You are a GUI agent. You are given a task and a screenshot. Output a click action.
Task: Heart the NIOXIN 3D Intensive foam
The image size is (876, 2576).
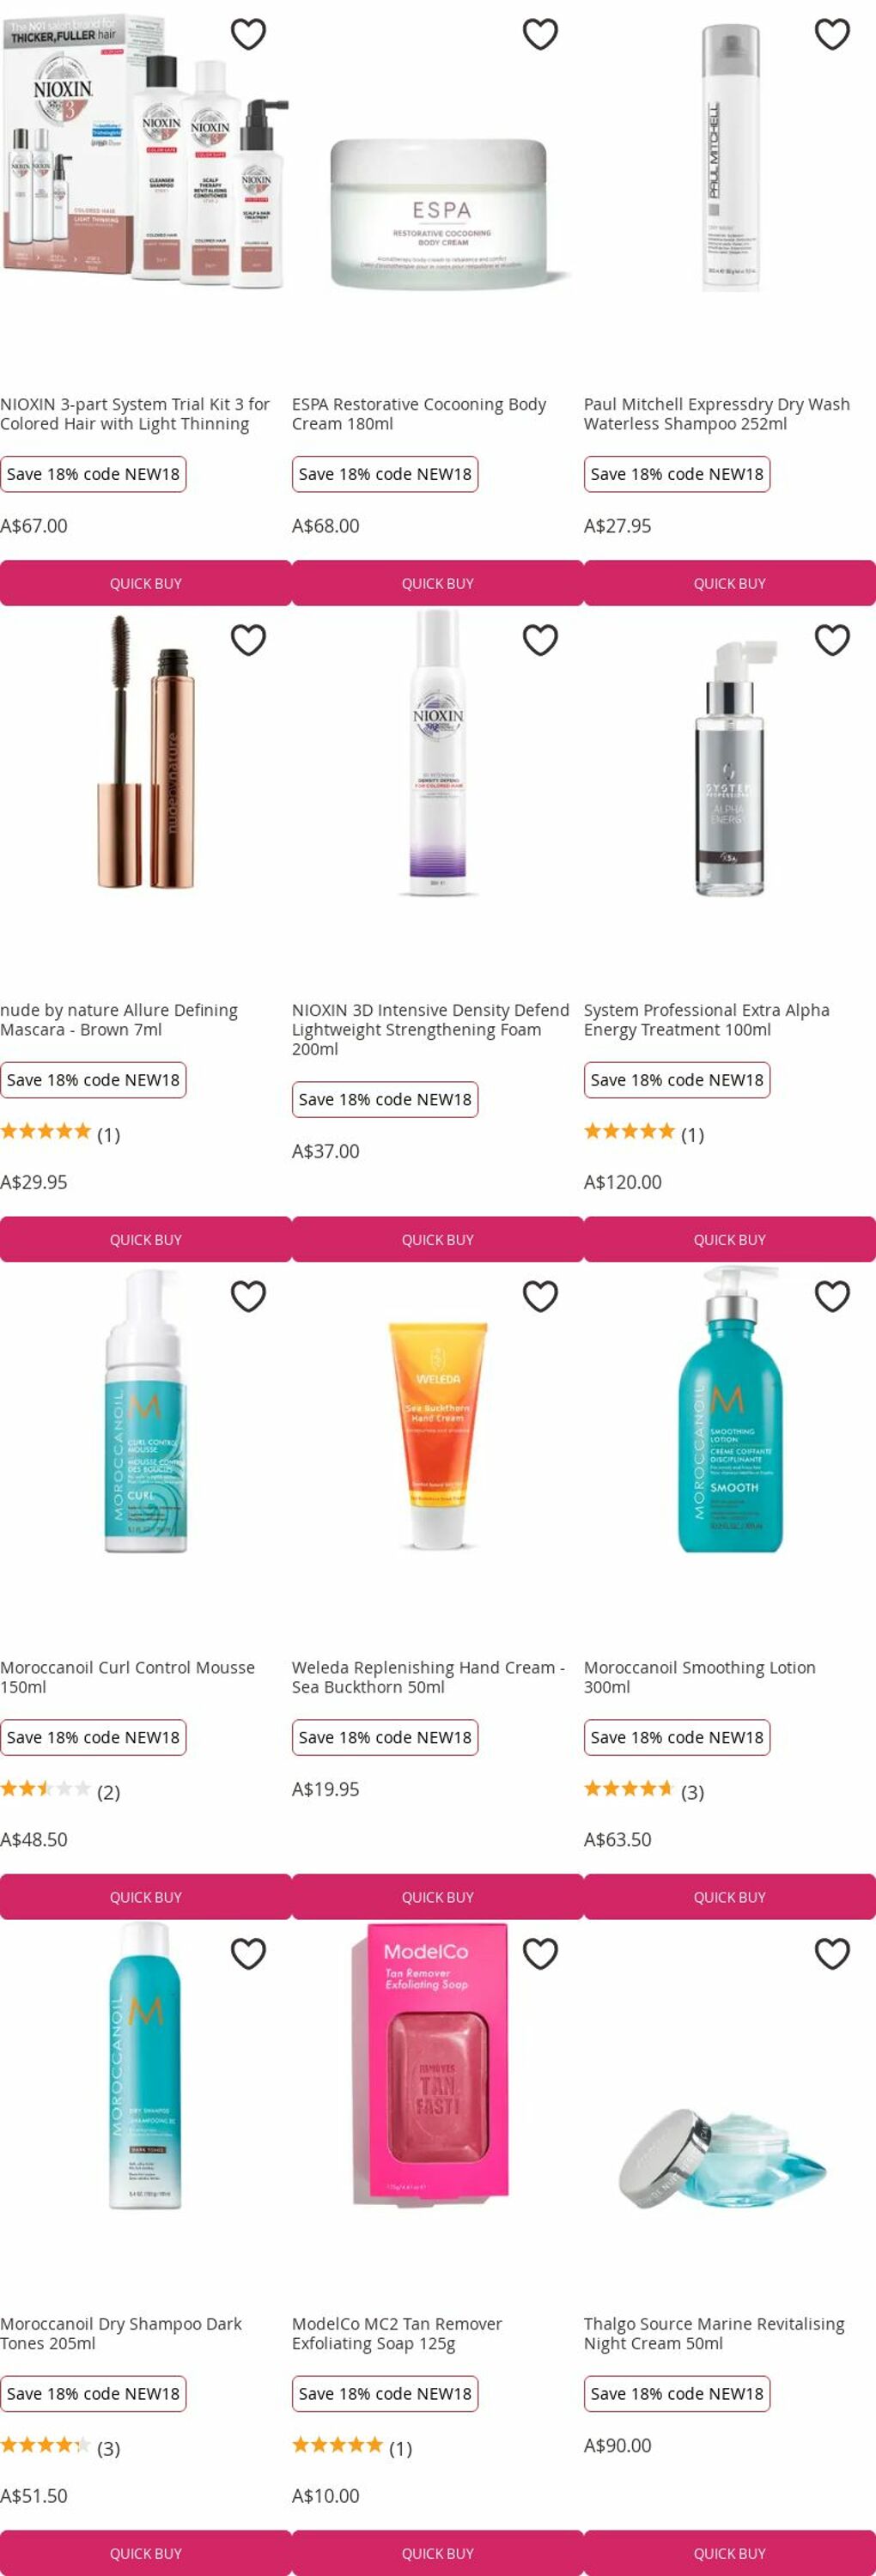(540, 639)
